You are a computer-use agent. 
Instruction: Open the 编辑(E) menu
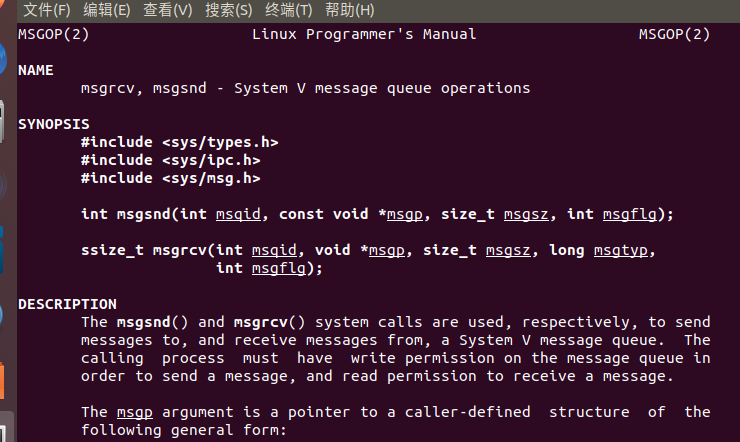[x=107, y=10]
